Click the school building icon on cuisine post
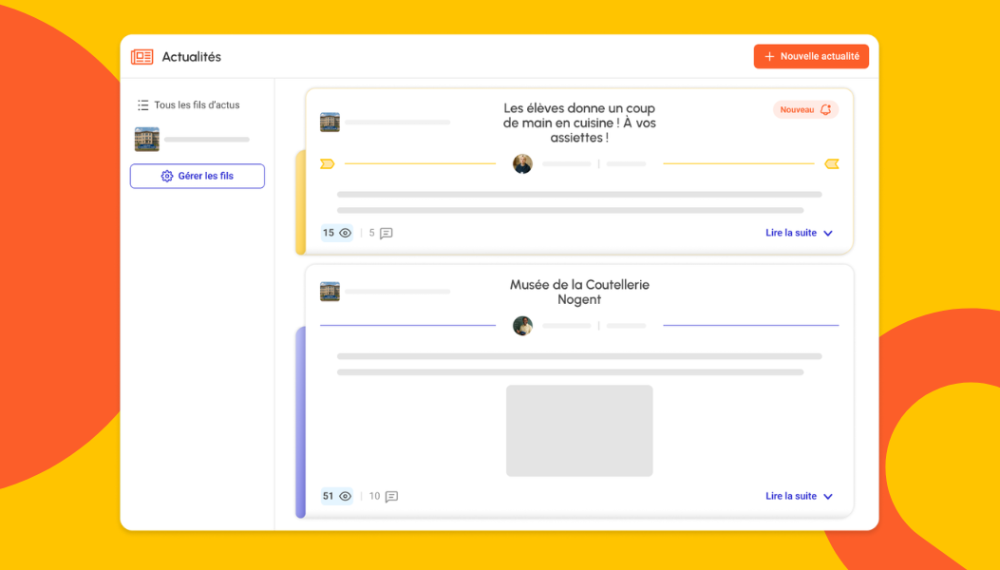The image size is (1000, 570). tap(330, 122)
